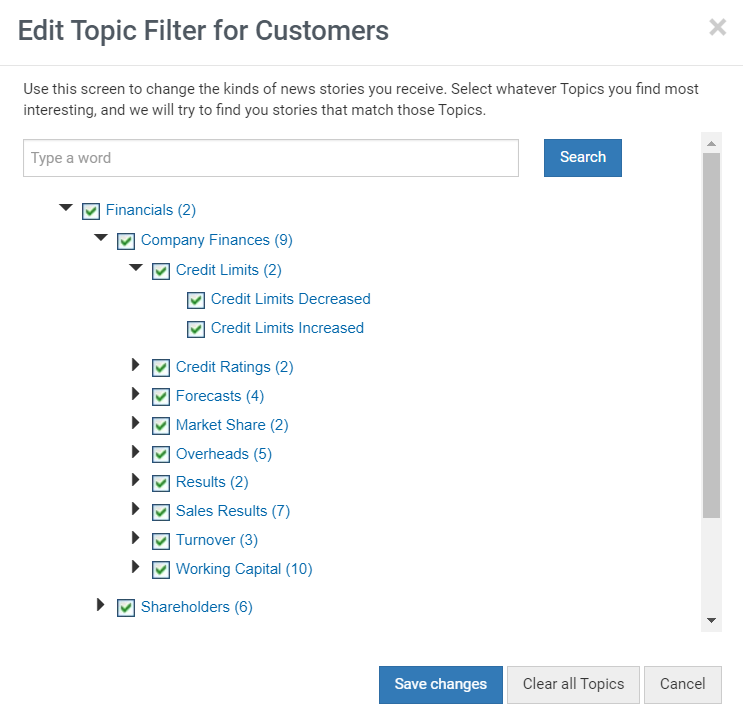Image resolution: width=743 pixels, height=721 pixels.
Task: Select the Market Share topic link
Action: pyautogui.click(x=232, y=425)
